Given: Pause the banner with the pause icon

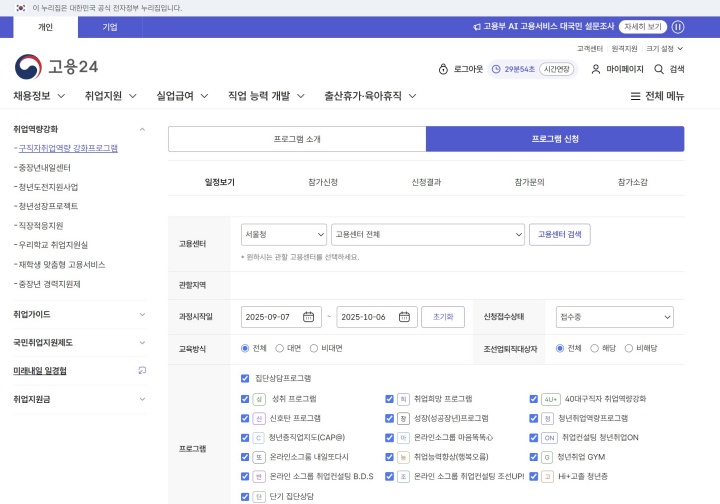Looking at the screenshot, I should click(678, 27).
